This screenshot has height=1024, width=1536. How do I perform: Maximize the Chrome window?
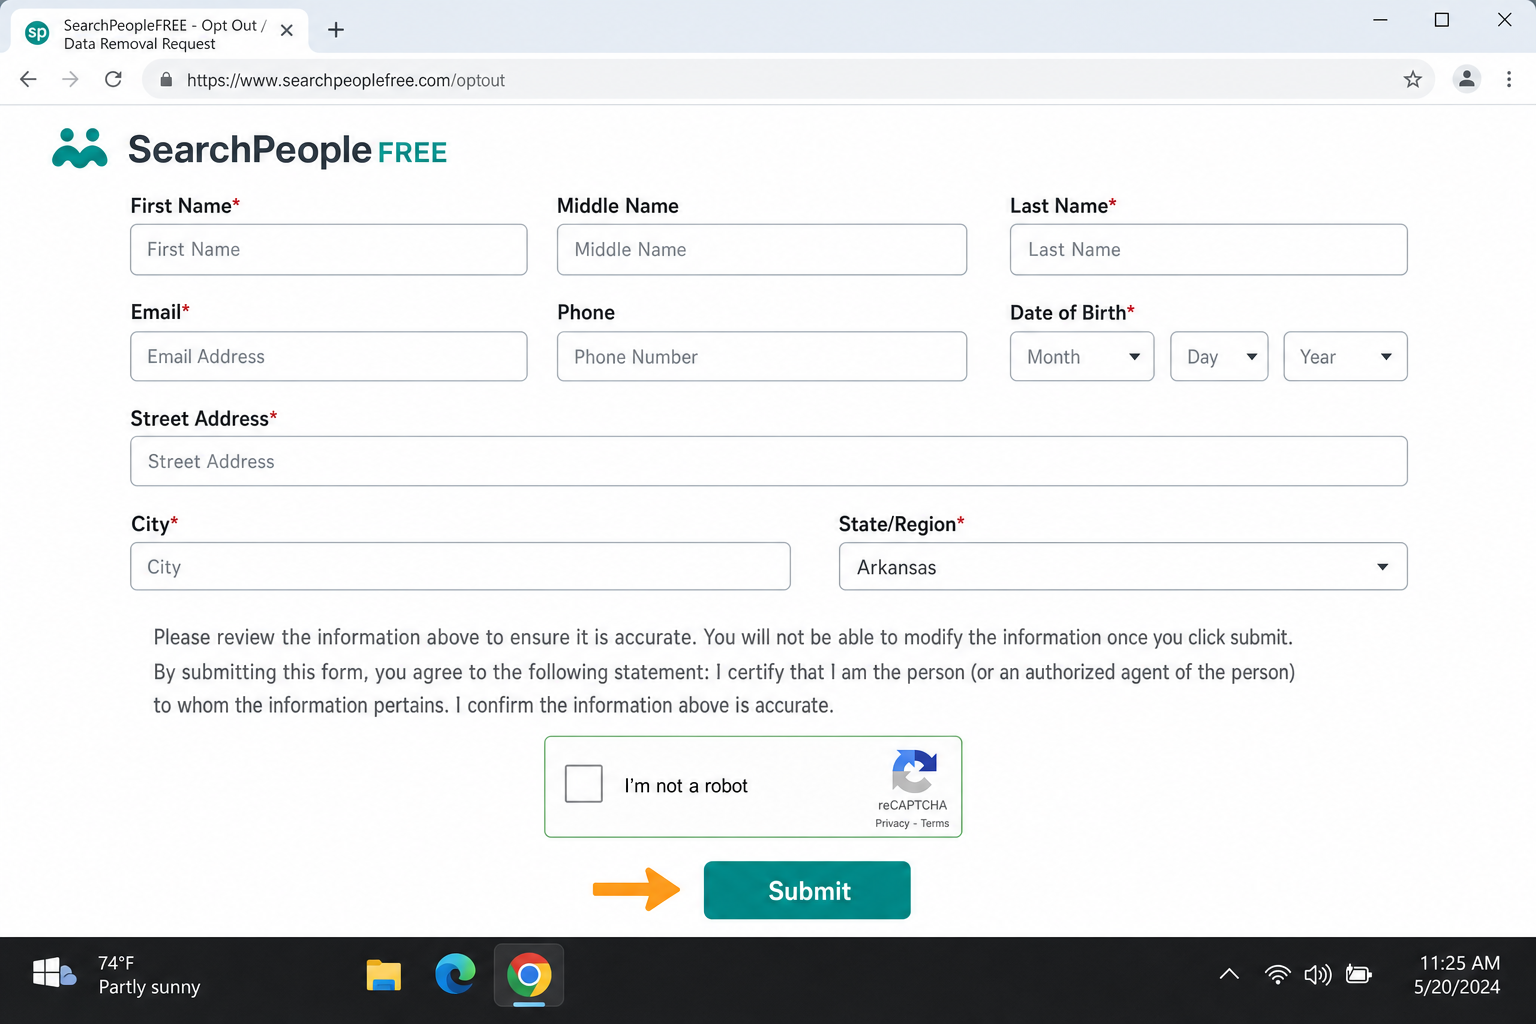(1442, 20)
